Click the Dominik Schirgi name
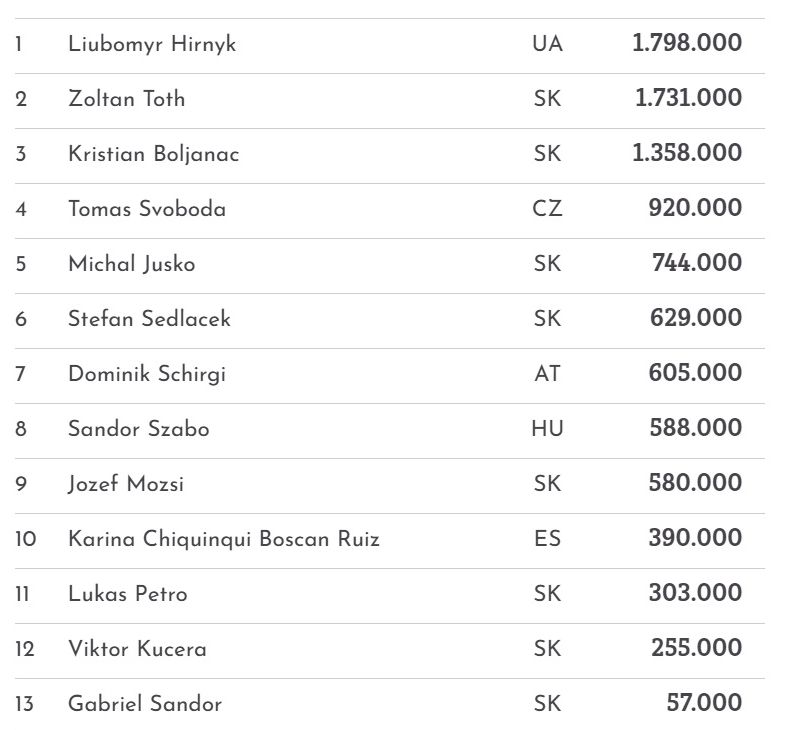The height and width of the screenshot is (730, 789). click(x=147, y=374)
